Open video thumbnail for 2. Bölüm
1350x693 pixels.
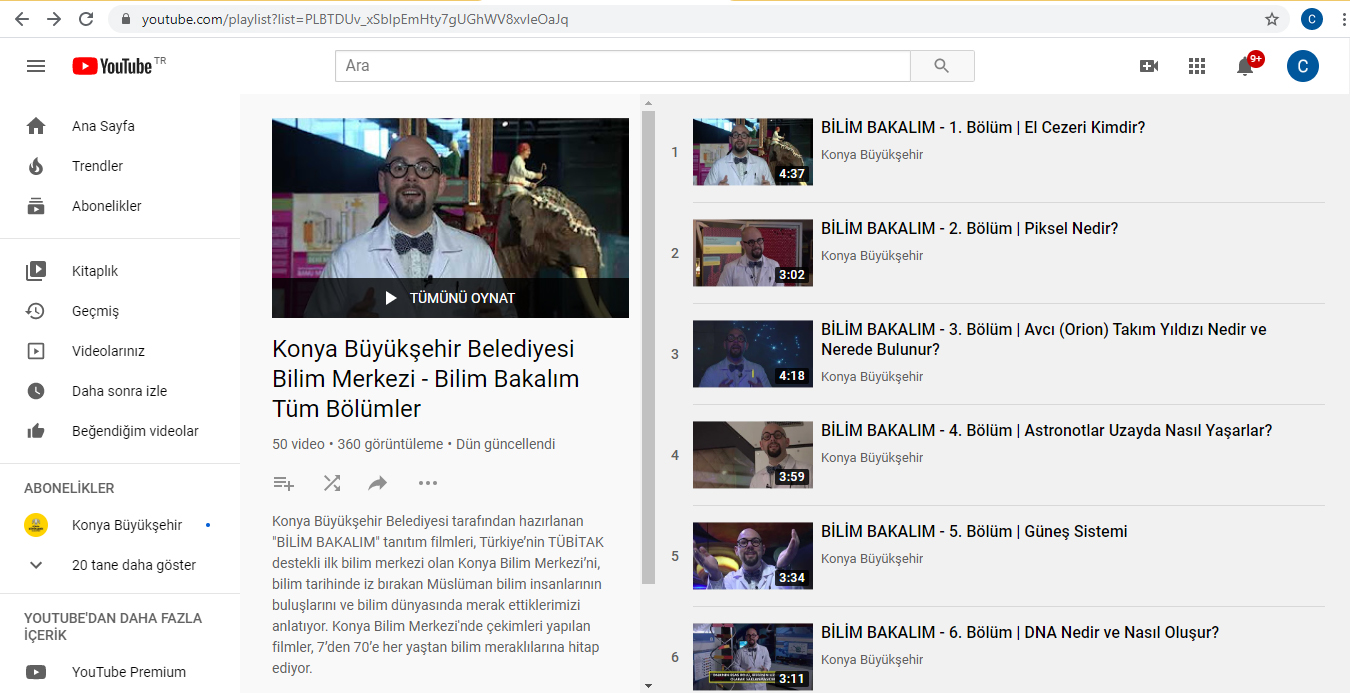click(x=753, y=253)
